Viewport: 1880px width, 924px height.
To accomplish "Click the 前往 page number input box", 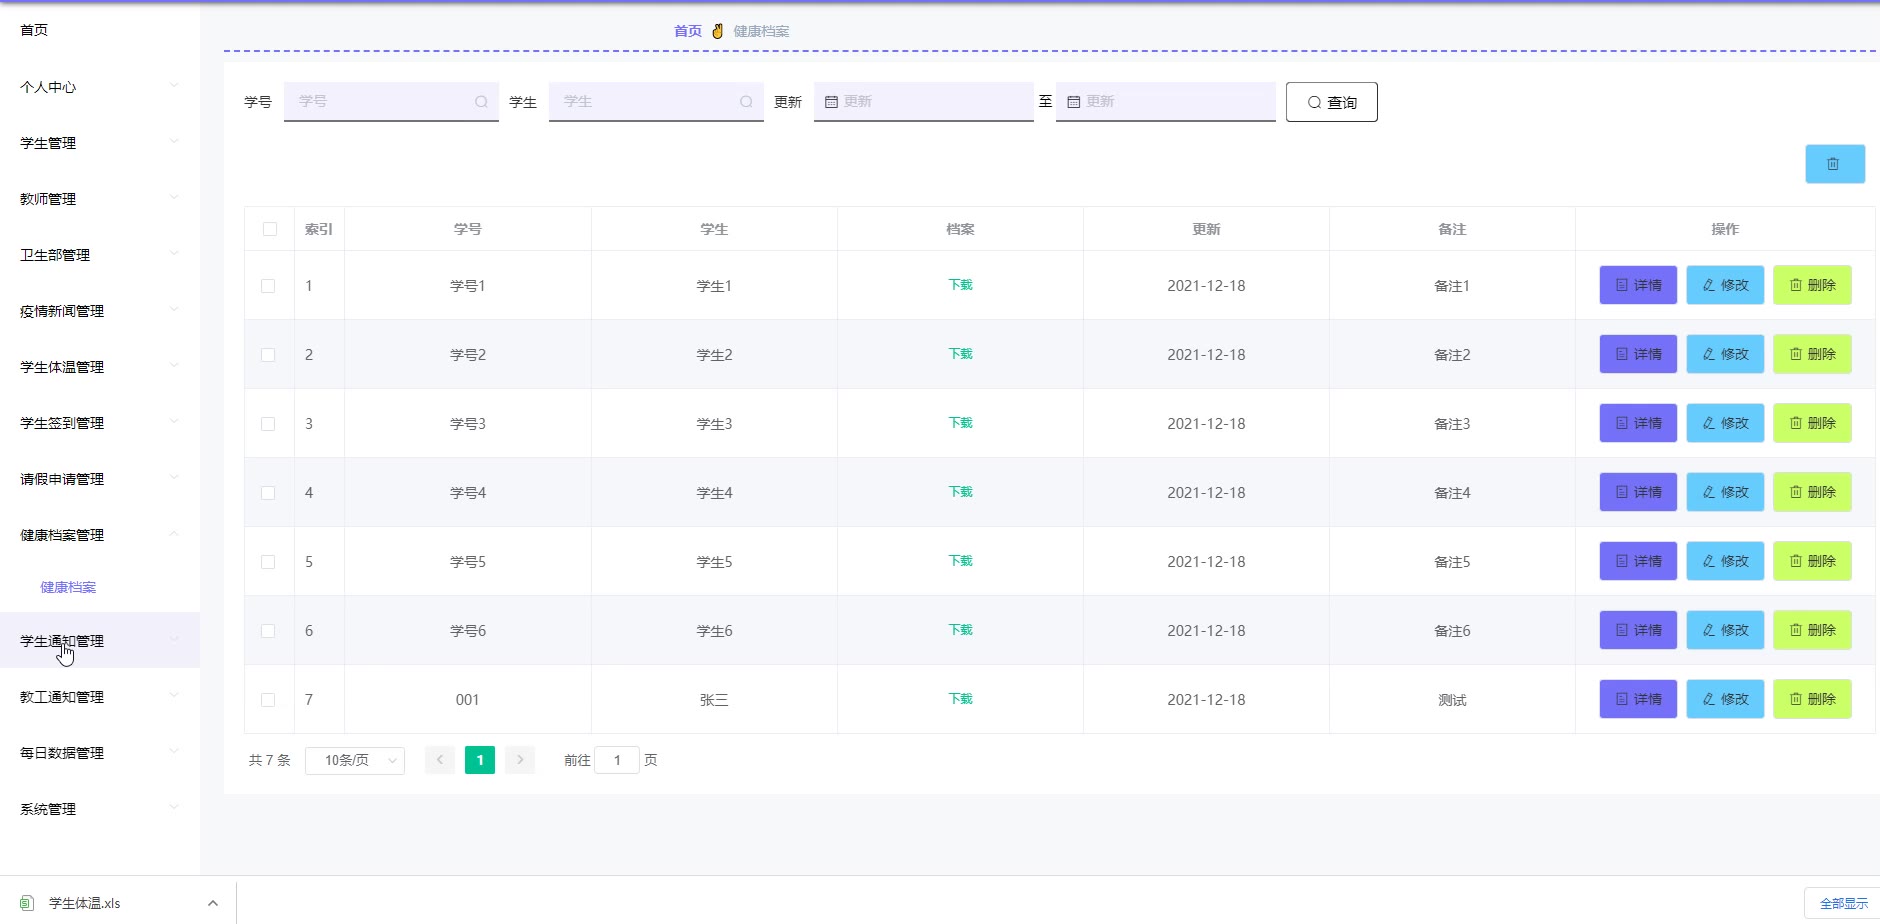I will click(x=617, y=760).
